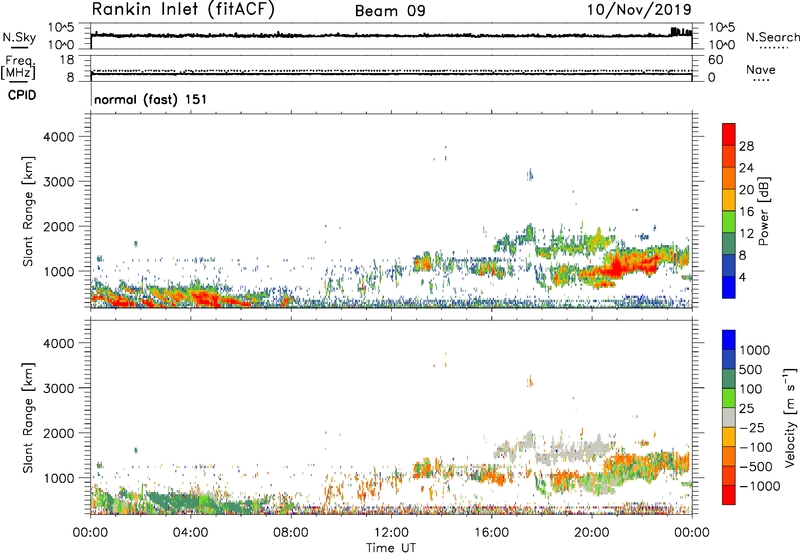Select the '04:00' time tick label
This screenshot has width=800, height=554.
click(x=190, y=533)
